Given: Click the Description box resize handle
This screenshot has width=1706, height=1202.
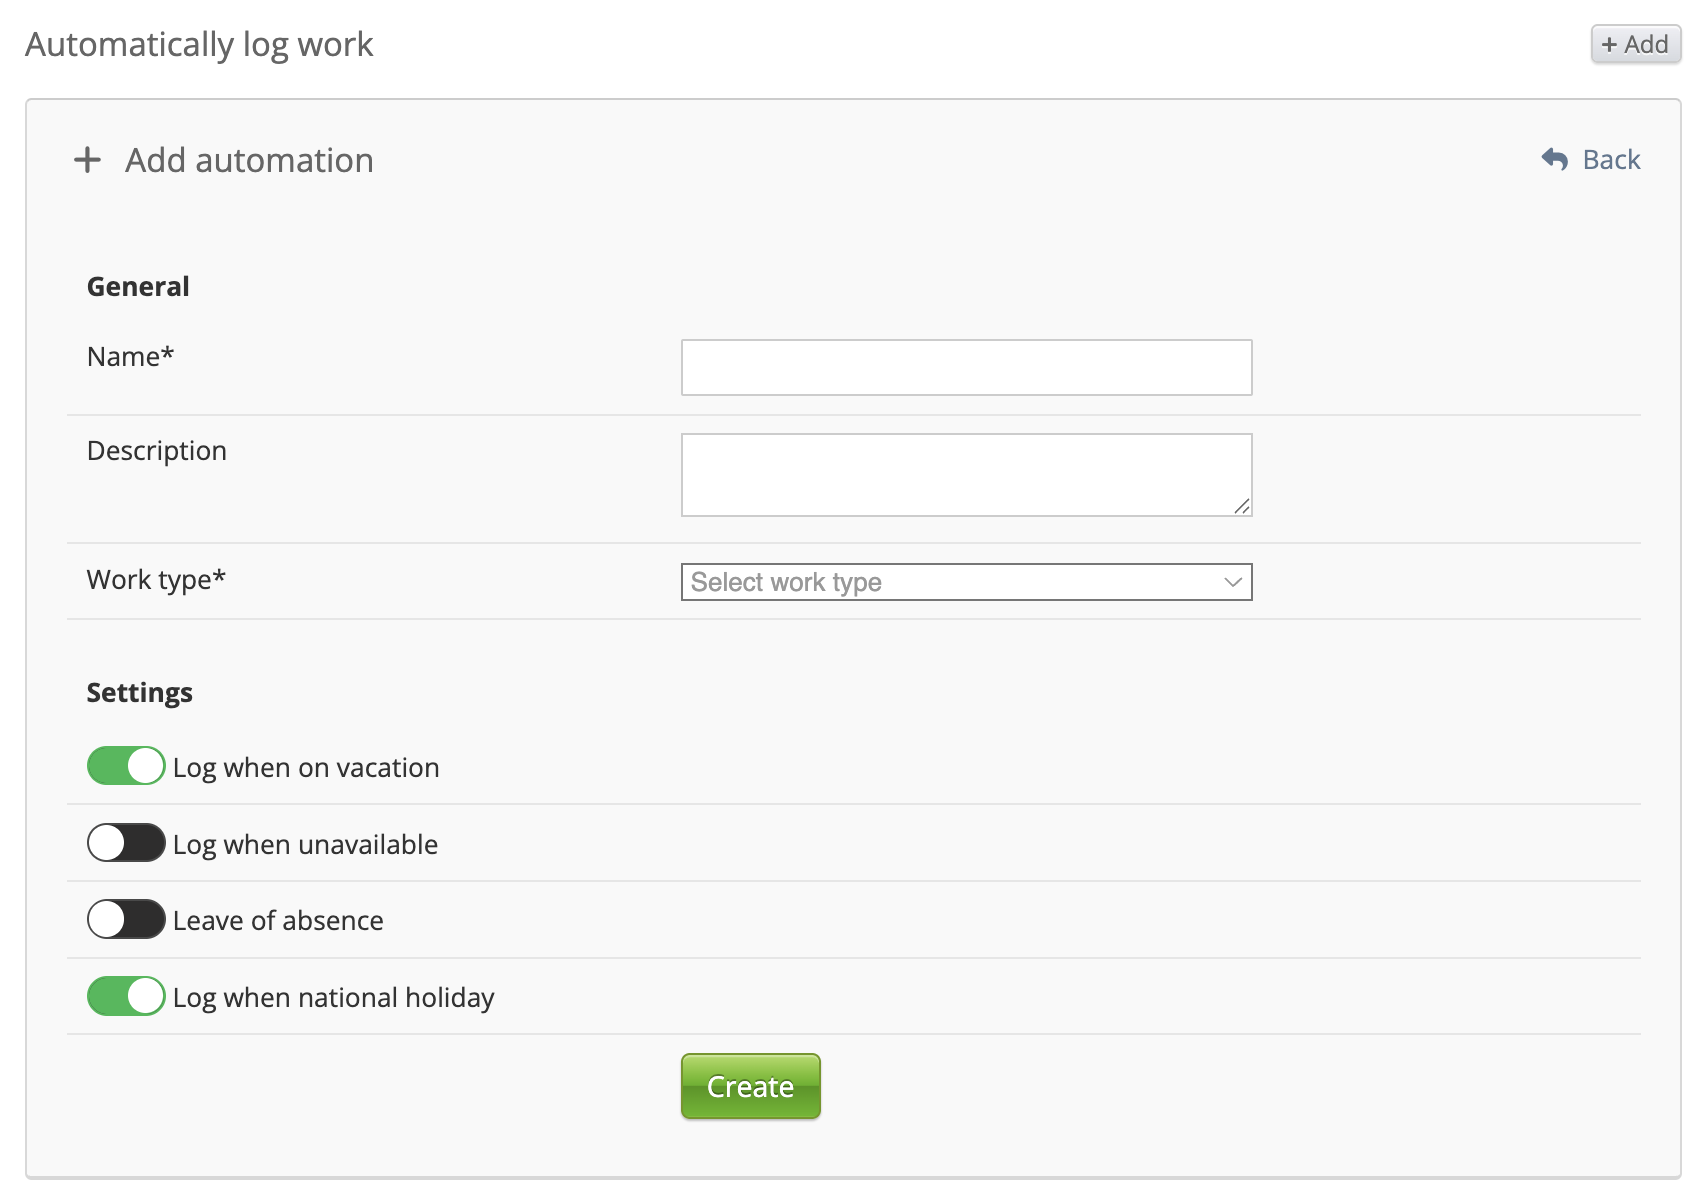Looking at the screenshot, I should tap(1241, 506).
